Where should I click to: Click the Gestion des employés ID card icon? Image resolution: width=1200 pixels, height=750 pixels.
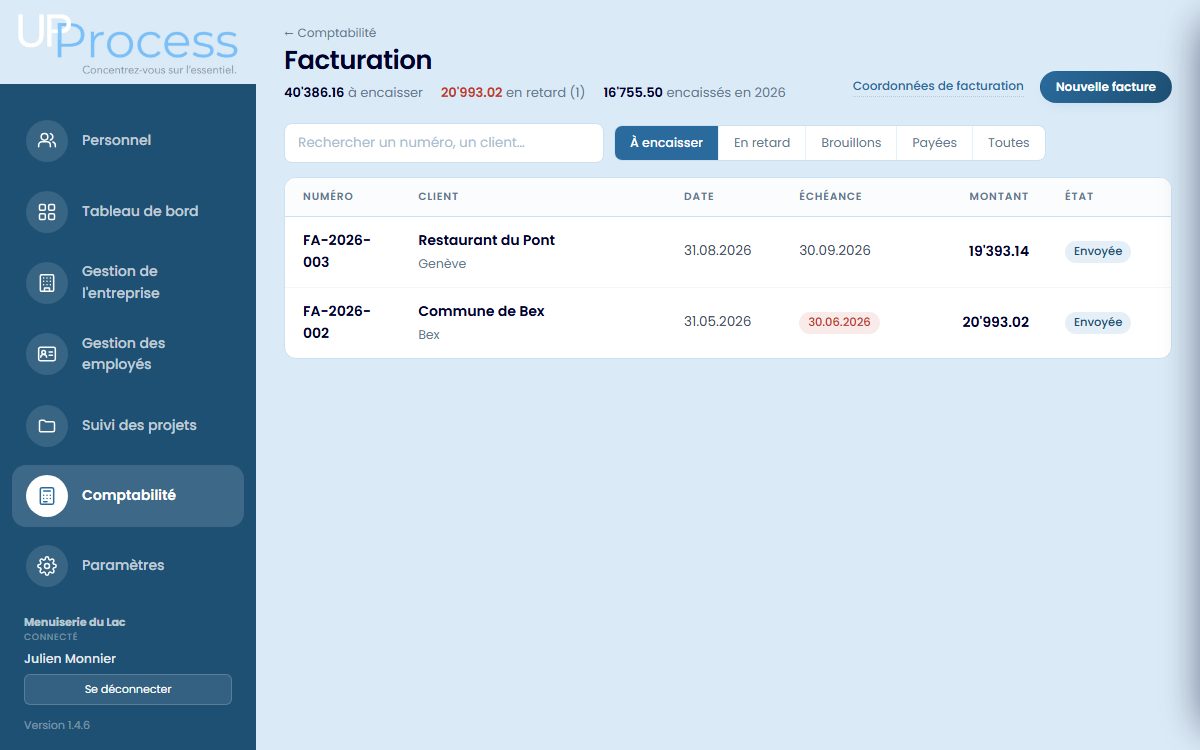47,354
